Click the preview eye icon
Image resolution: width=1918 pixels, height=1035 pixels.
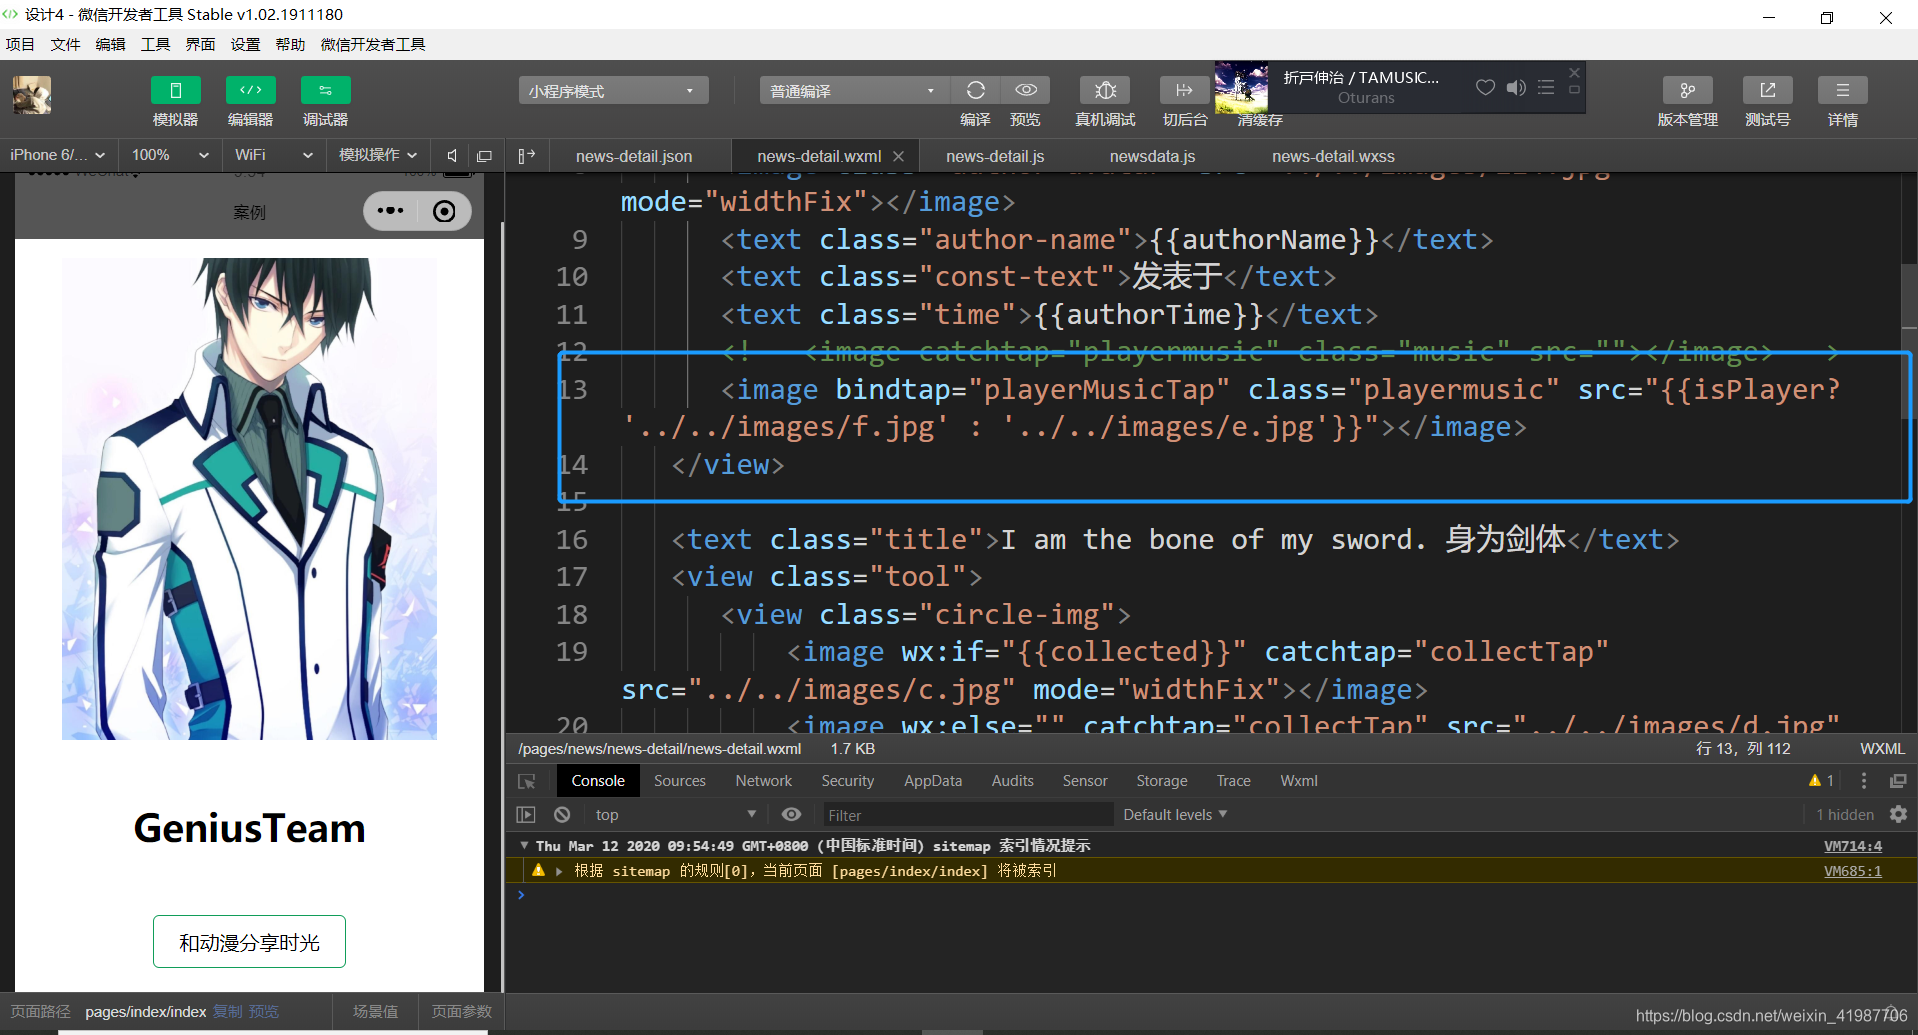pos(1026,90)
